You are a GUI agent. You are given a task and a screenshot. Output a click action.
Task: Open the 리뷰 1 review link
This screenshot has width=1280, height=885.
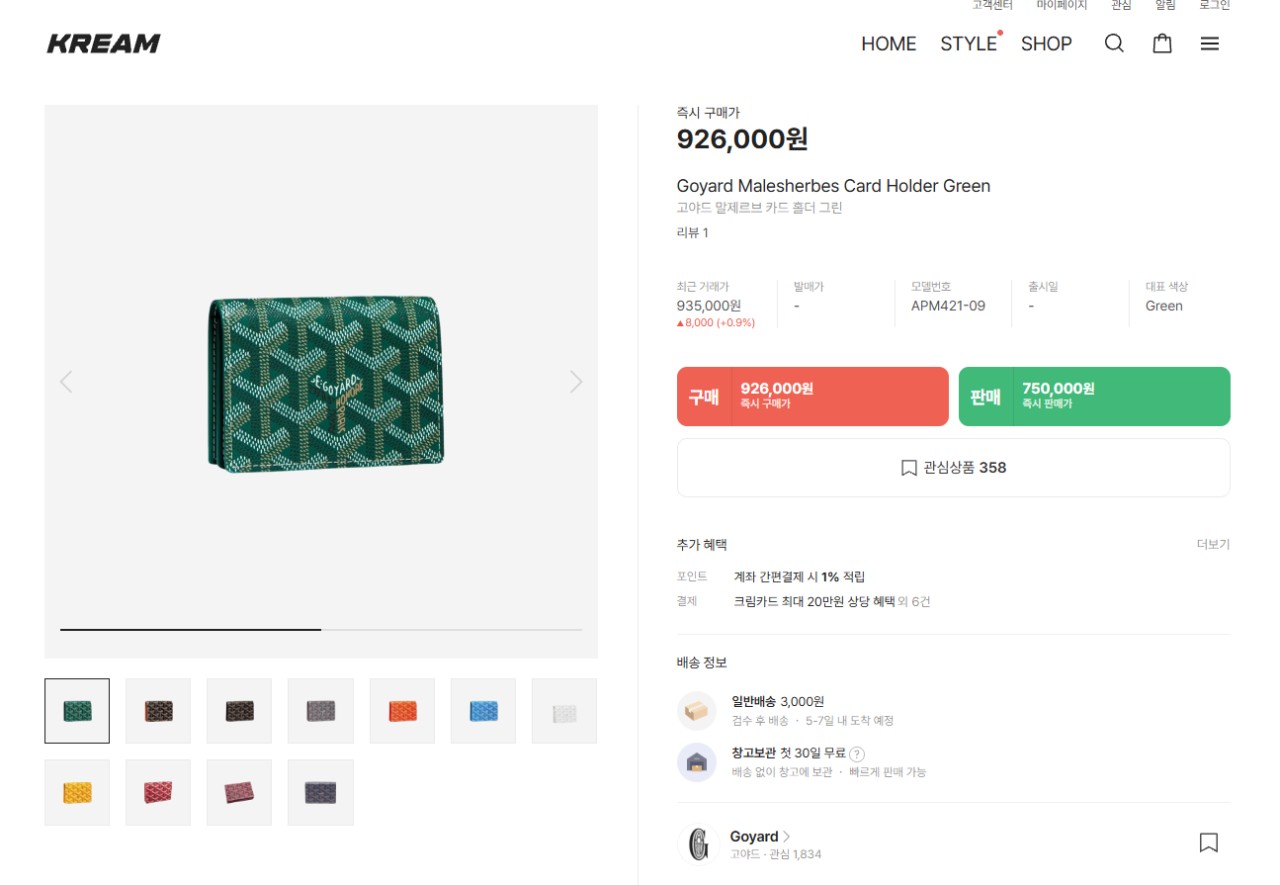coord(692,233)
